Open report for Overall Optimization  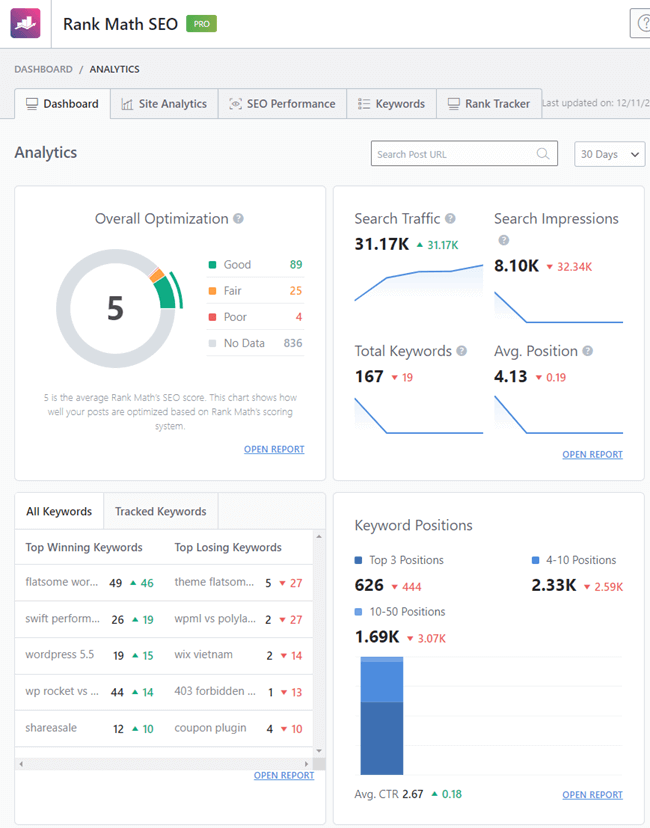point(274,449)
